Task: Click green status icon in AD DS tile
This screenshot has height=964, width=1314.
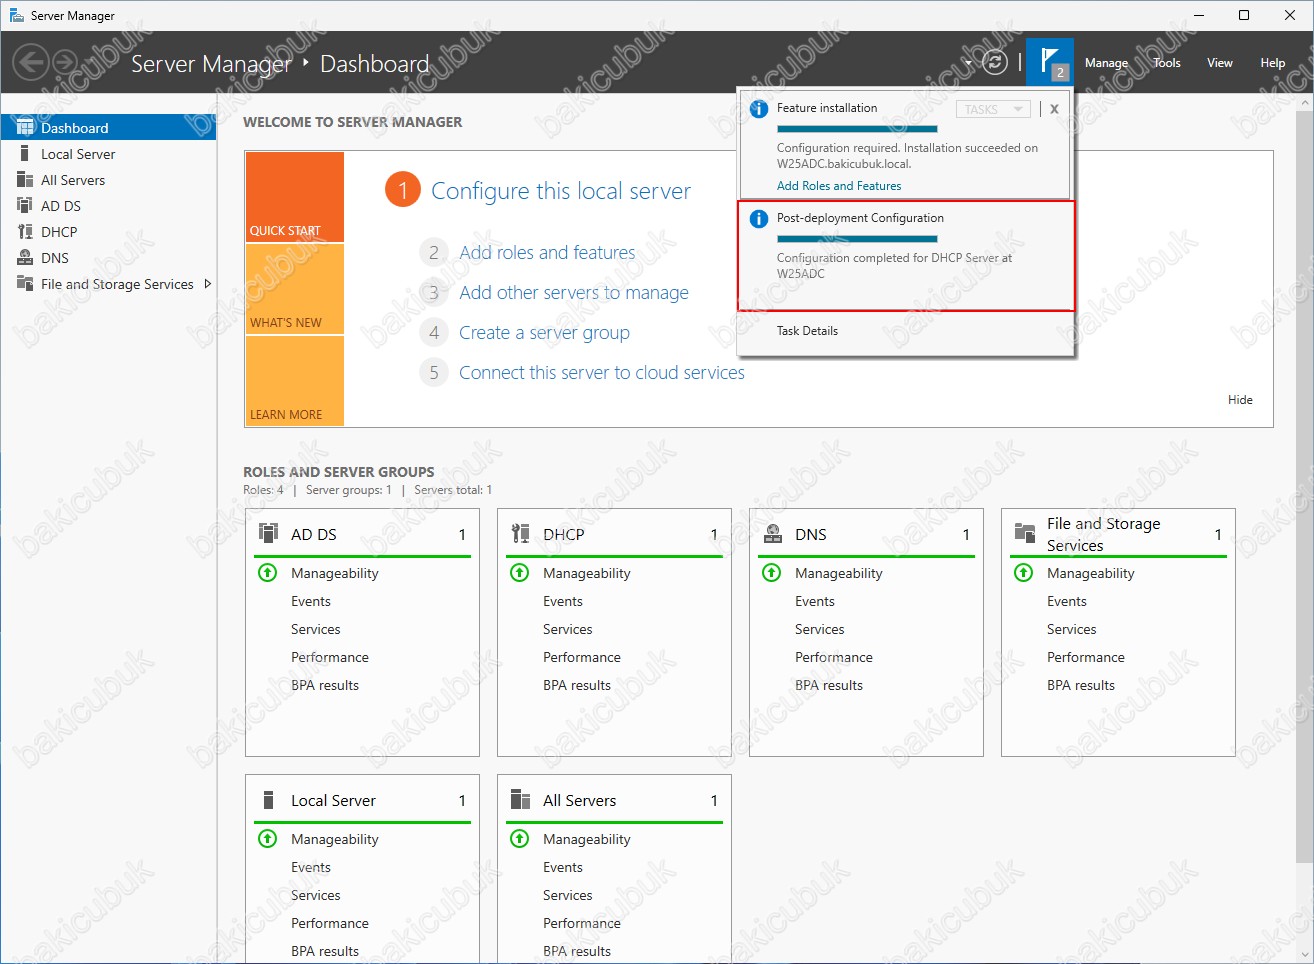Action: pyautogui.click(x=268, y=573)
